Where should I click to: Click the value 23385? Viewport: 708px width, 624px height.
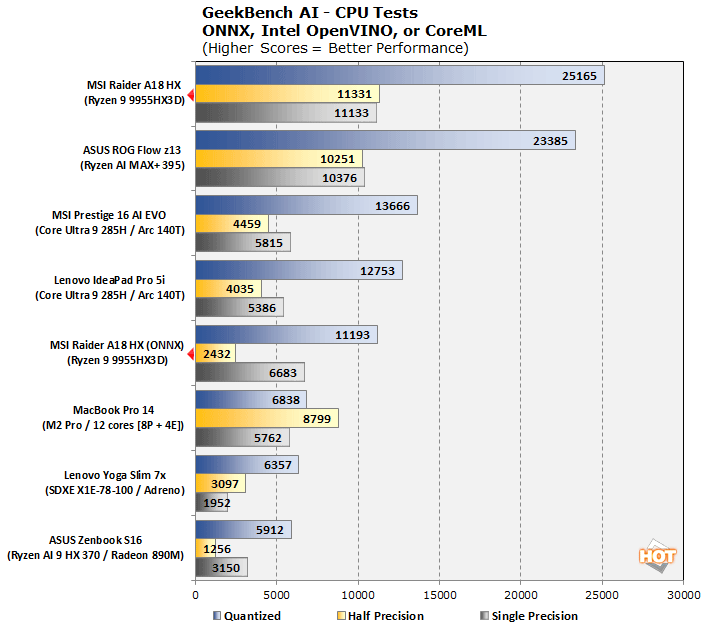click(x=550, y=141)
